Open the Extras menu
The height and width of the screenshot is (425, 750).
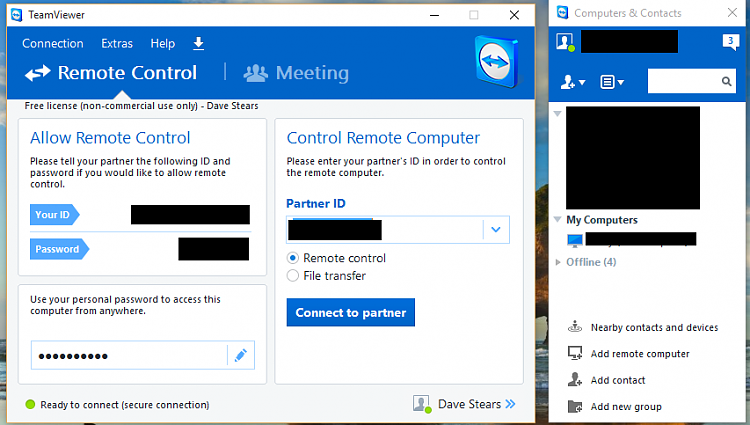[x=117, y=44]
